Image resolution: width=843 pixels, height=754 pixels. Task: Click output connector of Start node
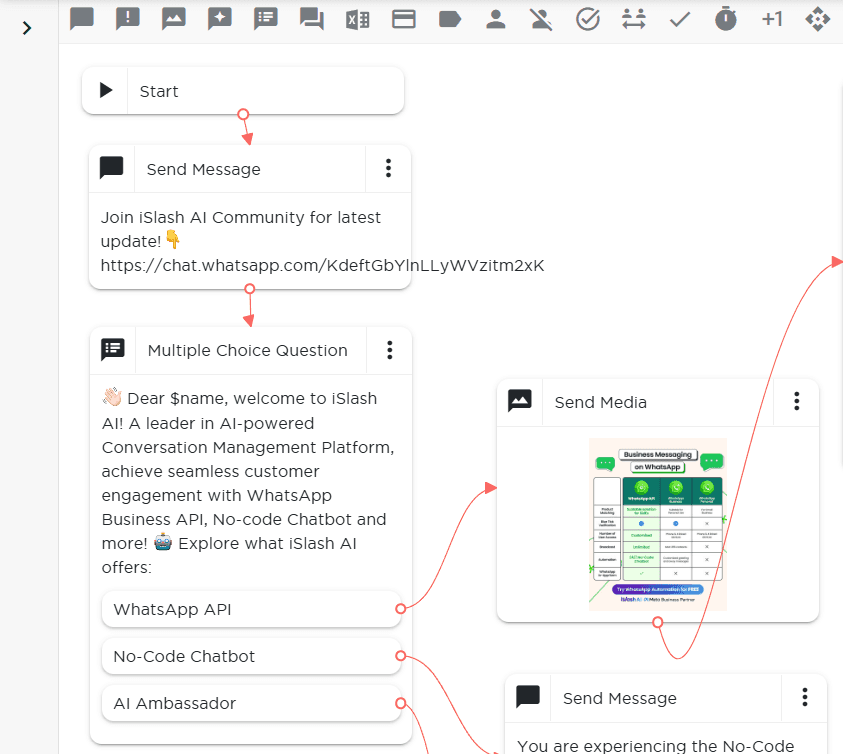243,114
